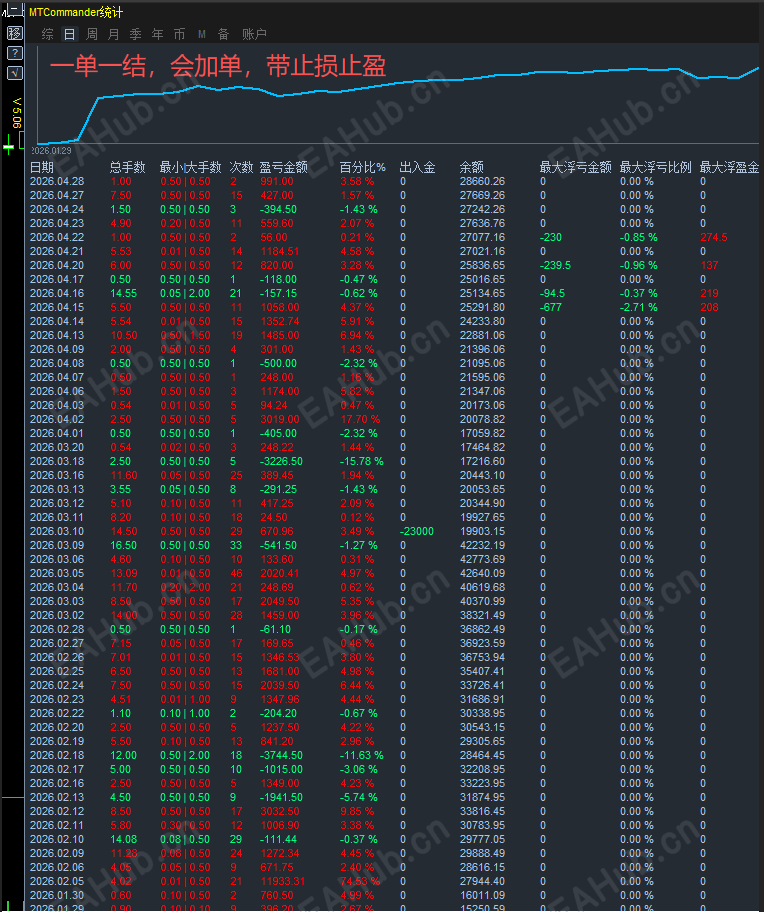764x912 pixels.
Task: Select the 2026.03.10 date row
Action: (57, 531)
